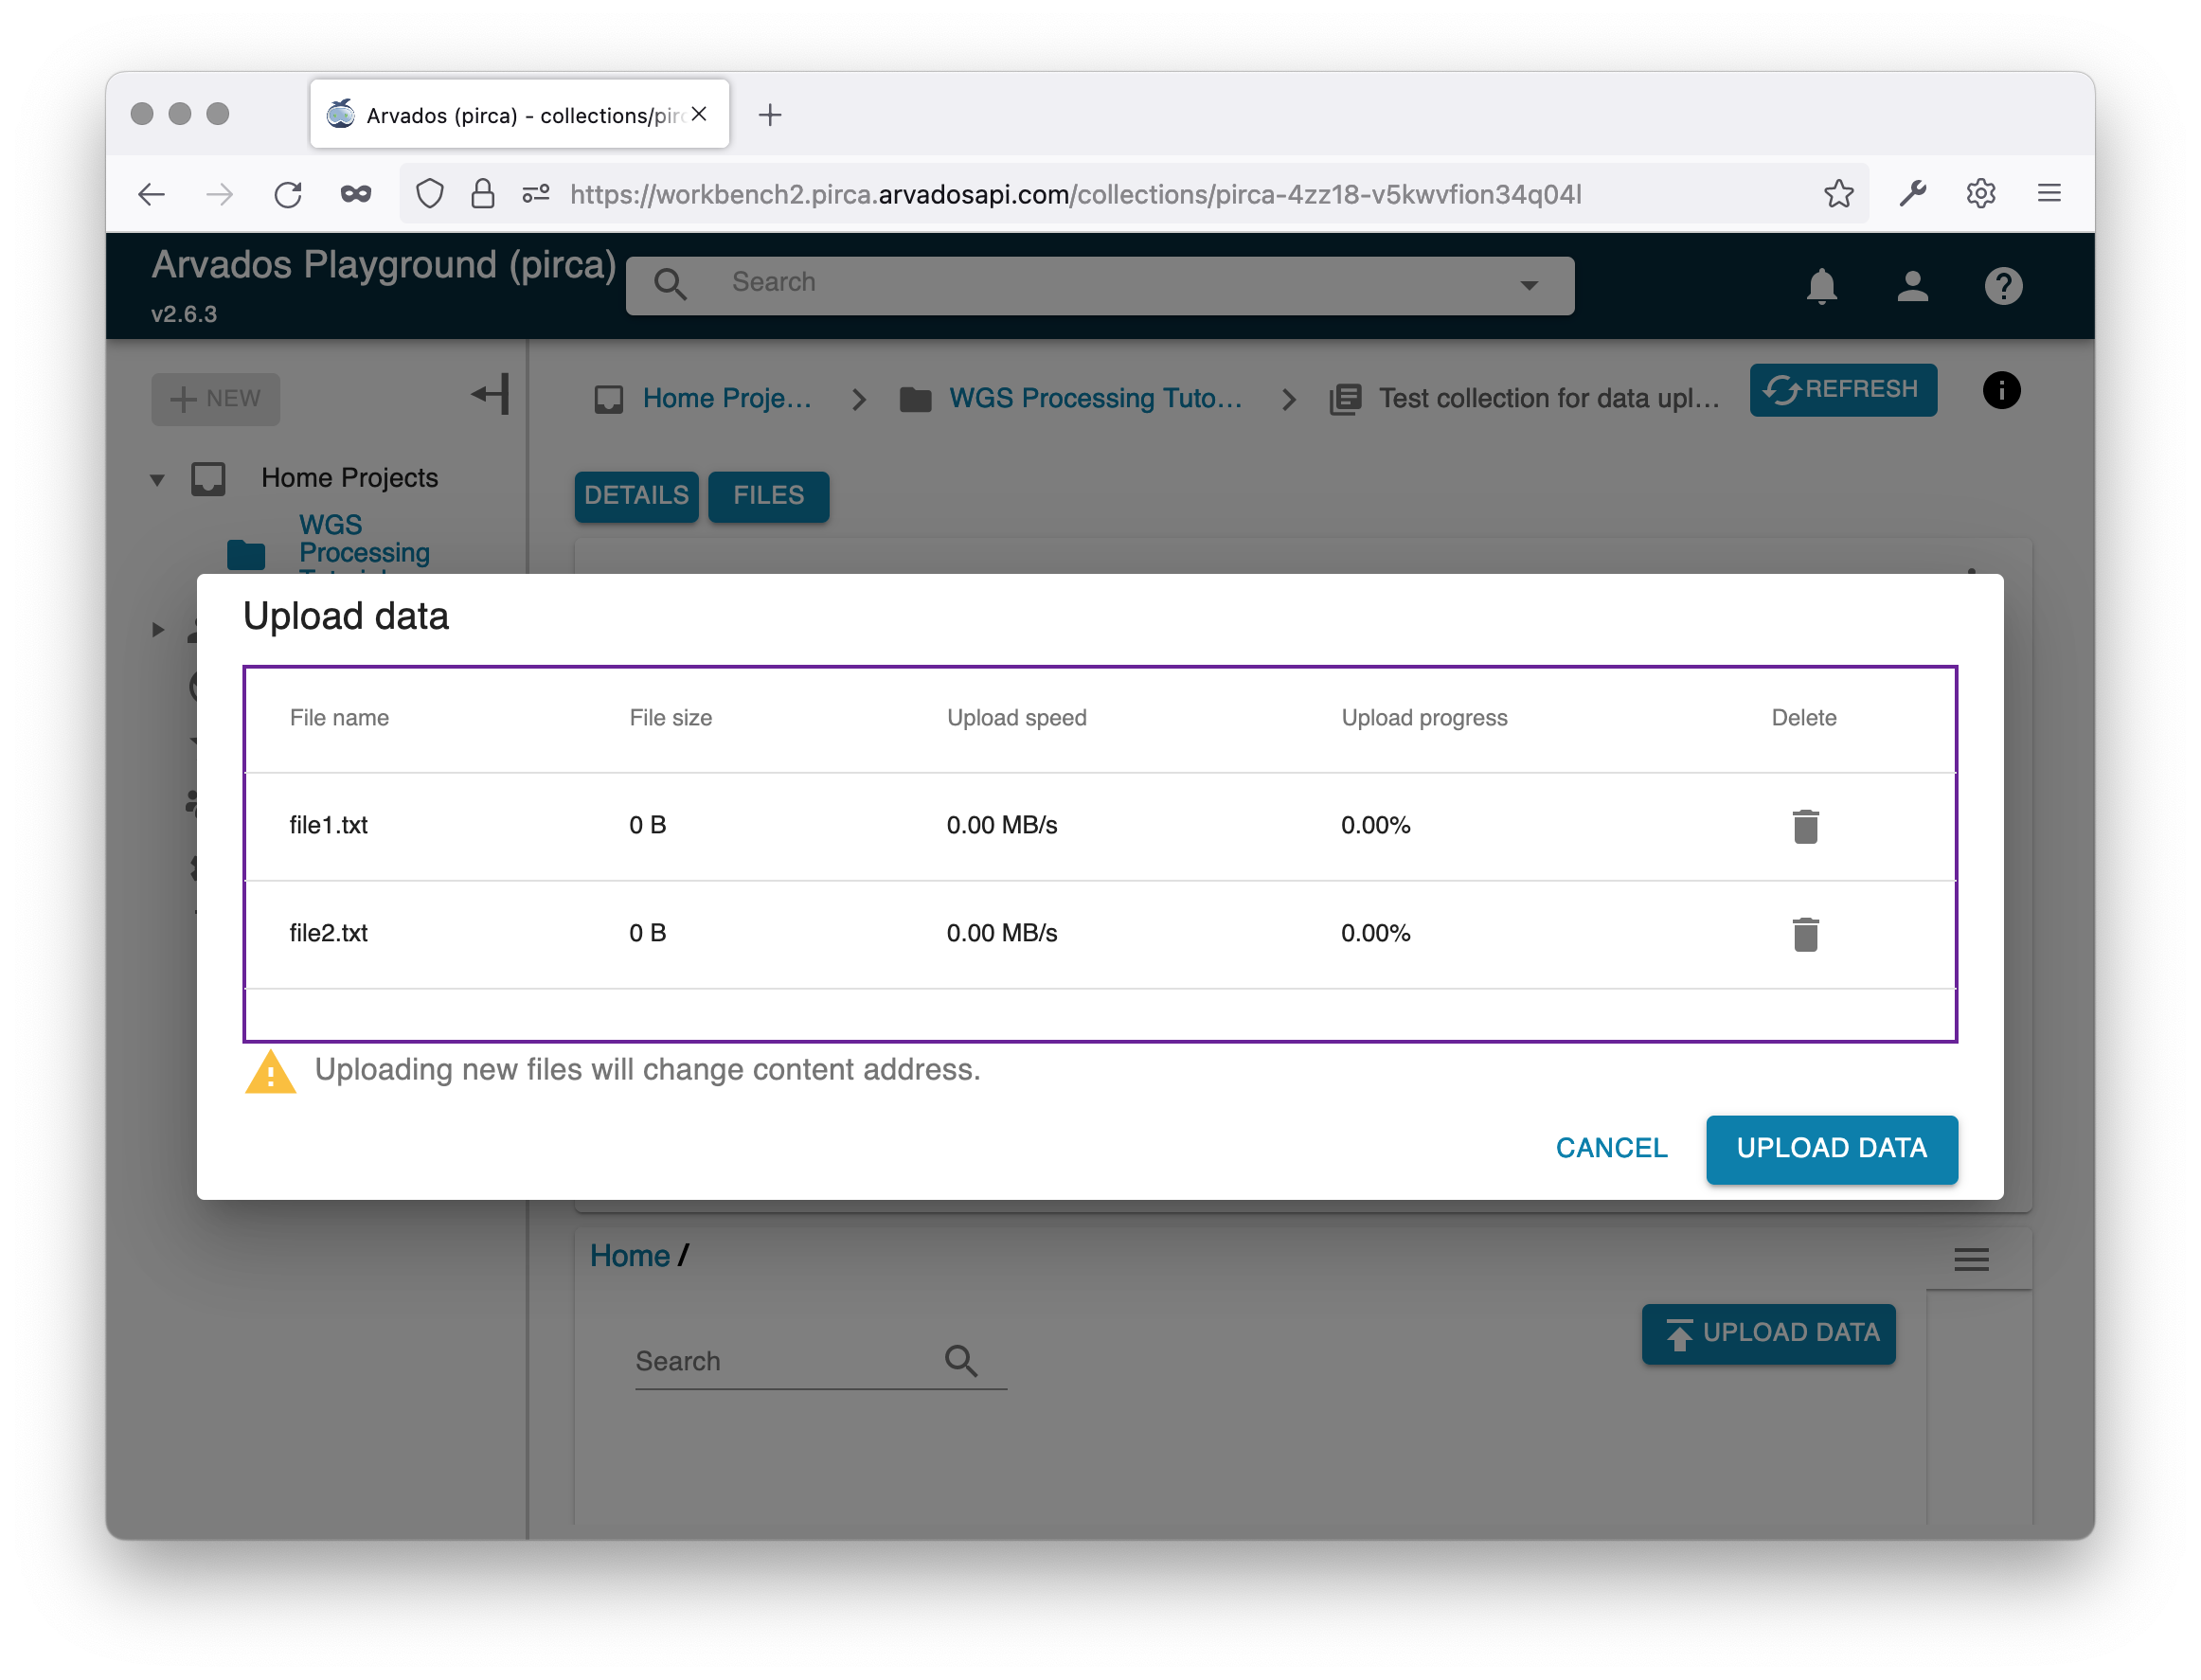Expand the search bar dropdown arrow
Viewport: 2201px width, 1680px height.
click(1528, 285)
